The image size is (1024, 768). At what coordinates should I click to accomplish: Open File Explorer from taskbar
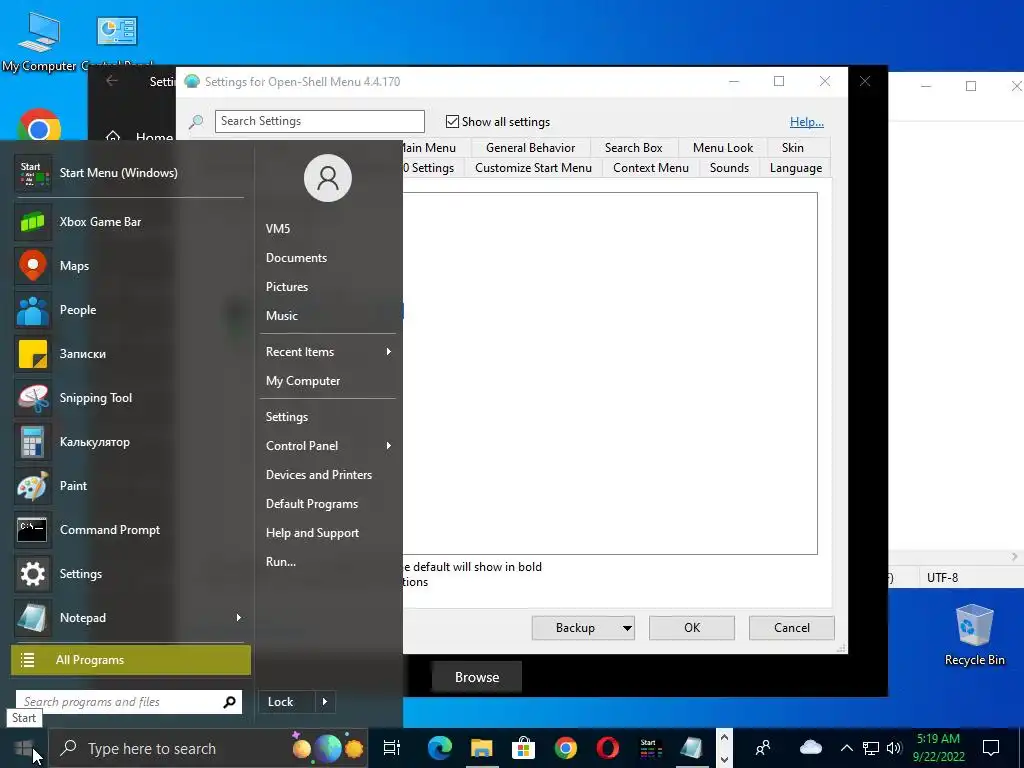(x=482, y=748)
